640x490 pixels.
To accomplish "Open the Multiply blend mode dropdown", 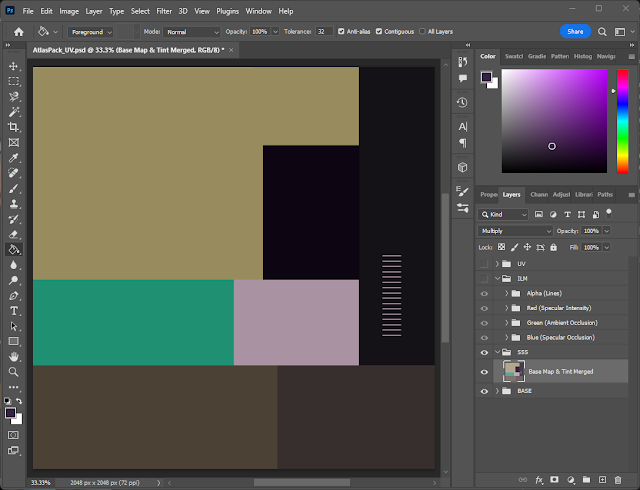I will [x=516, y=231].
